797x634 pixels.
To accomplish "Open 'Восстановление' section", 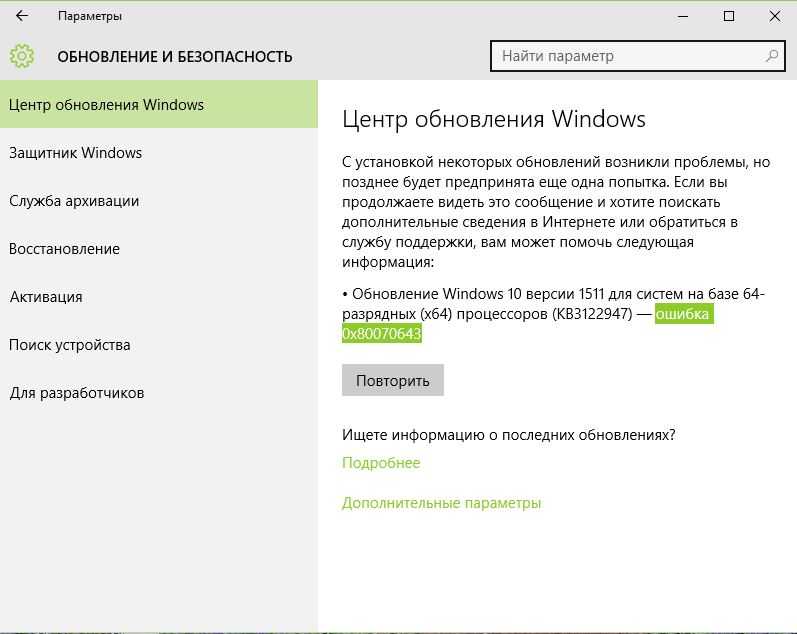I will 159,249.
